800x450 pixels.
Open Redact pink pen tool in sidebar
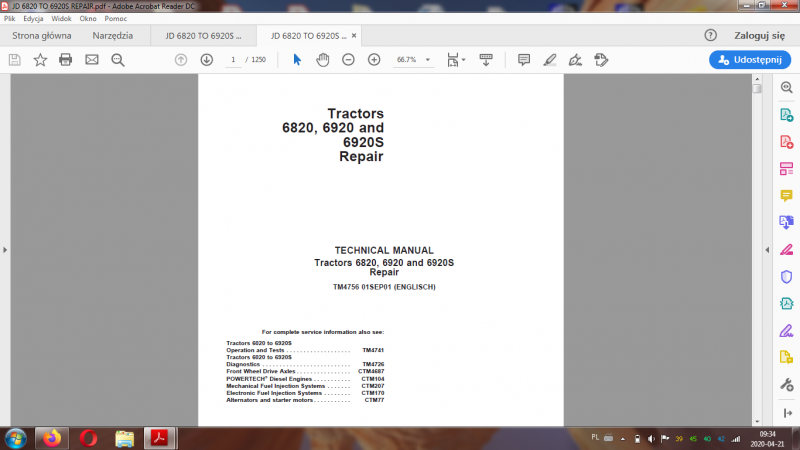pyautogui.click(x=786, y=249)
